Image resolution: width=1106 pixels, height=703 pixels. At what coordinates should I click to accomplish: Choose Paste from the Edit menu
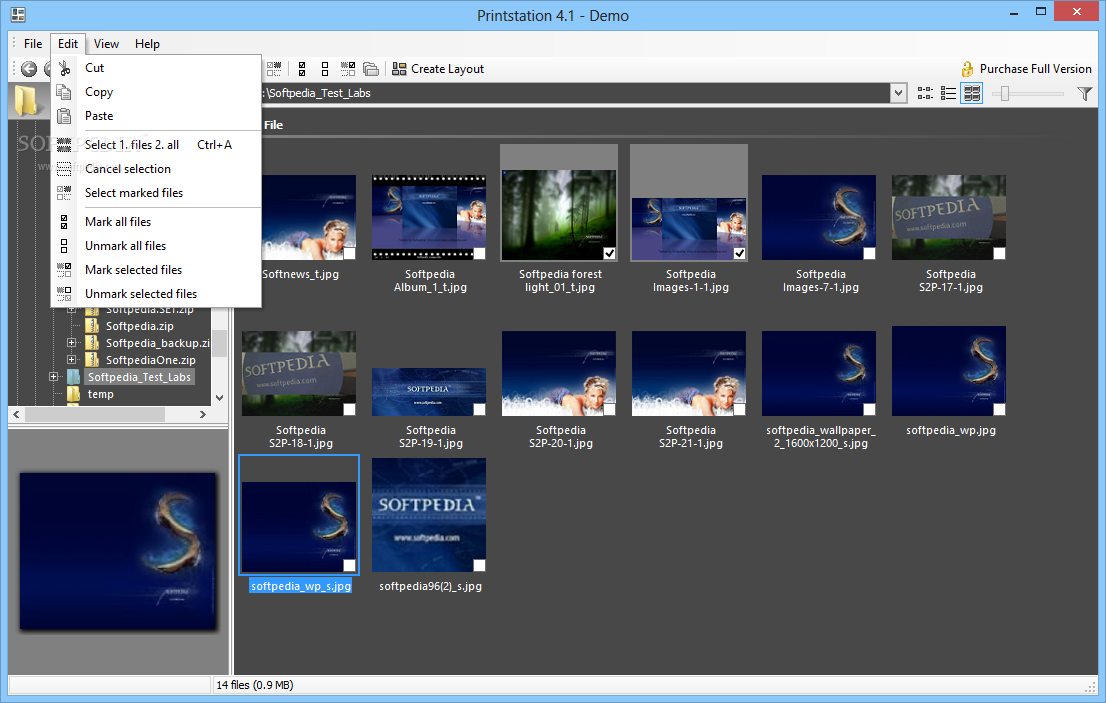156,116
